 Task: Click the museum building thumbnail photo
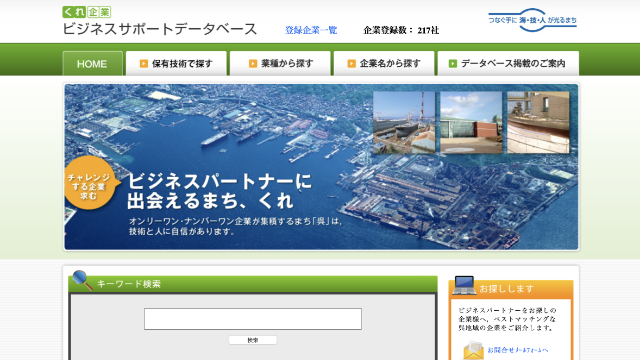pyautogui.click(x=471, y=122)
